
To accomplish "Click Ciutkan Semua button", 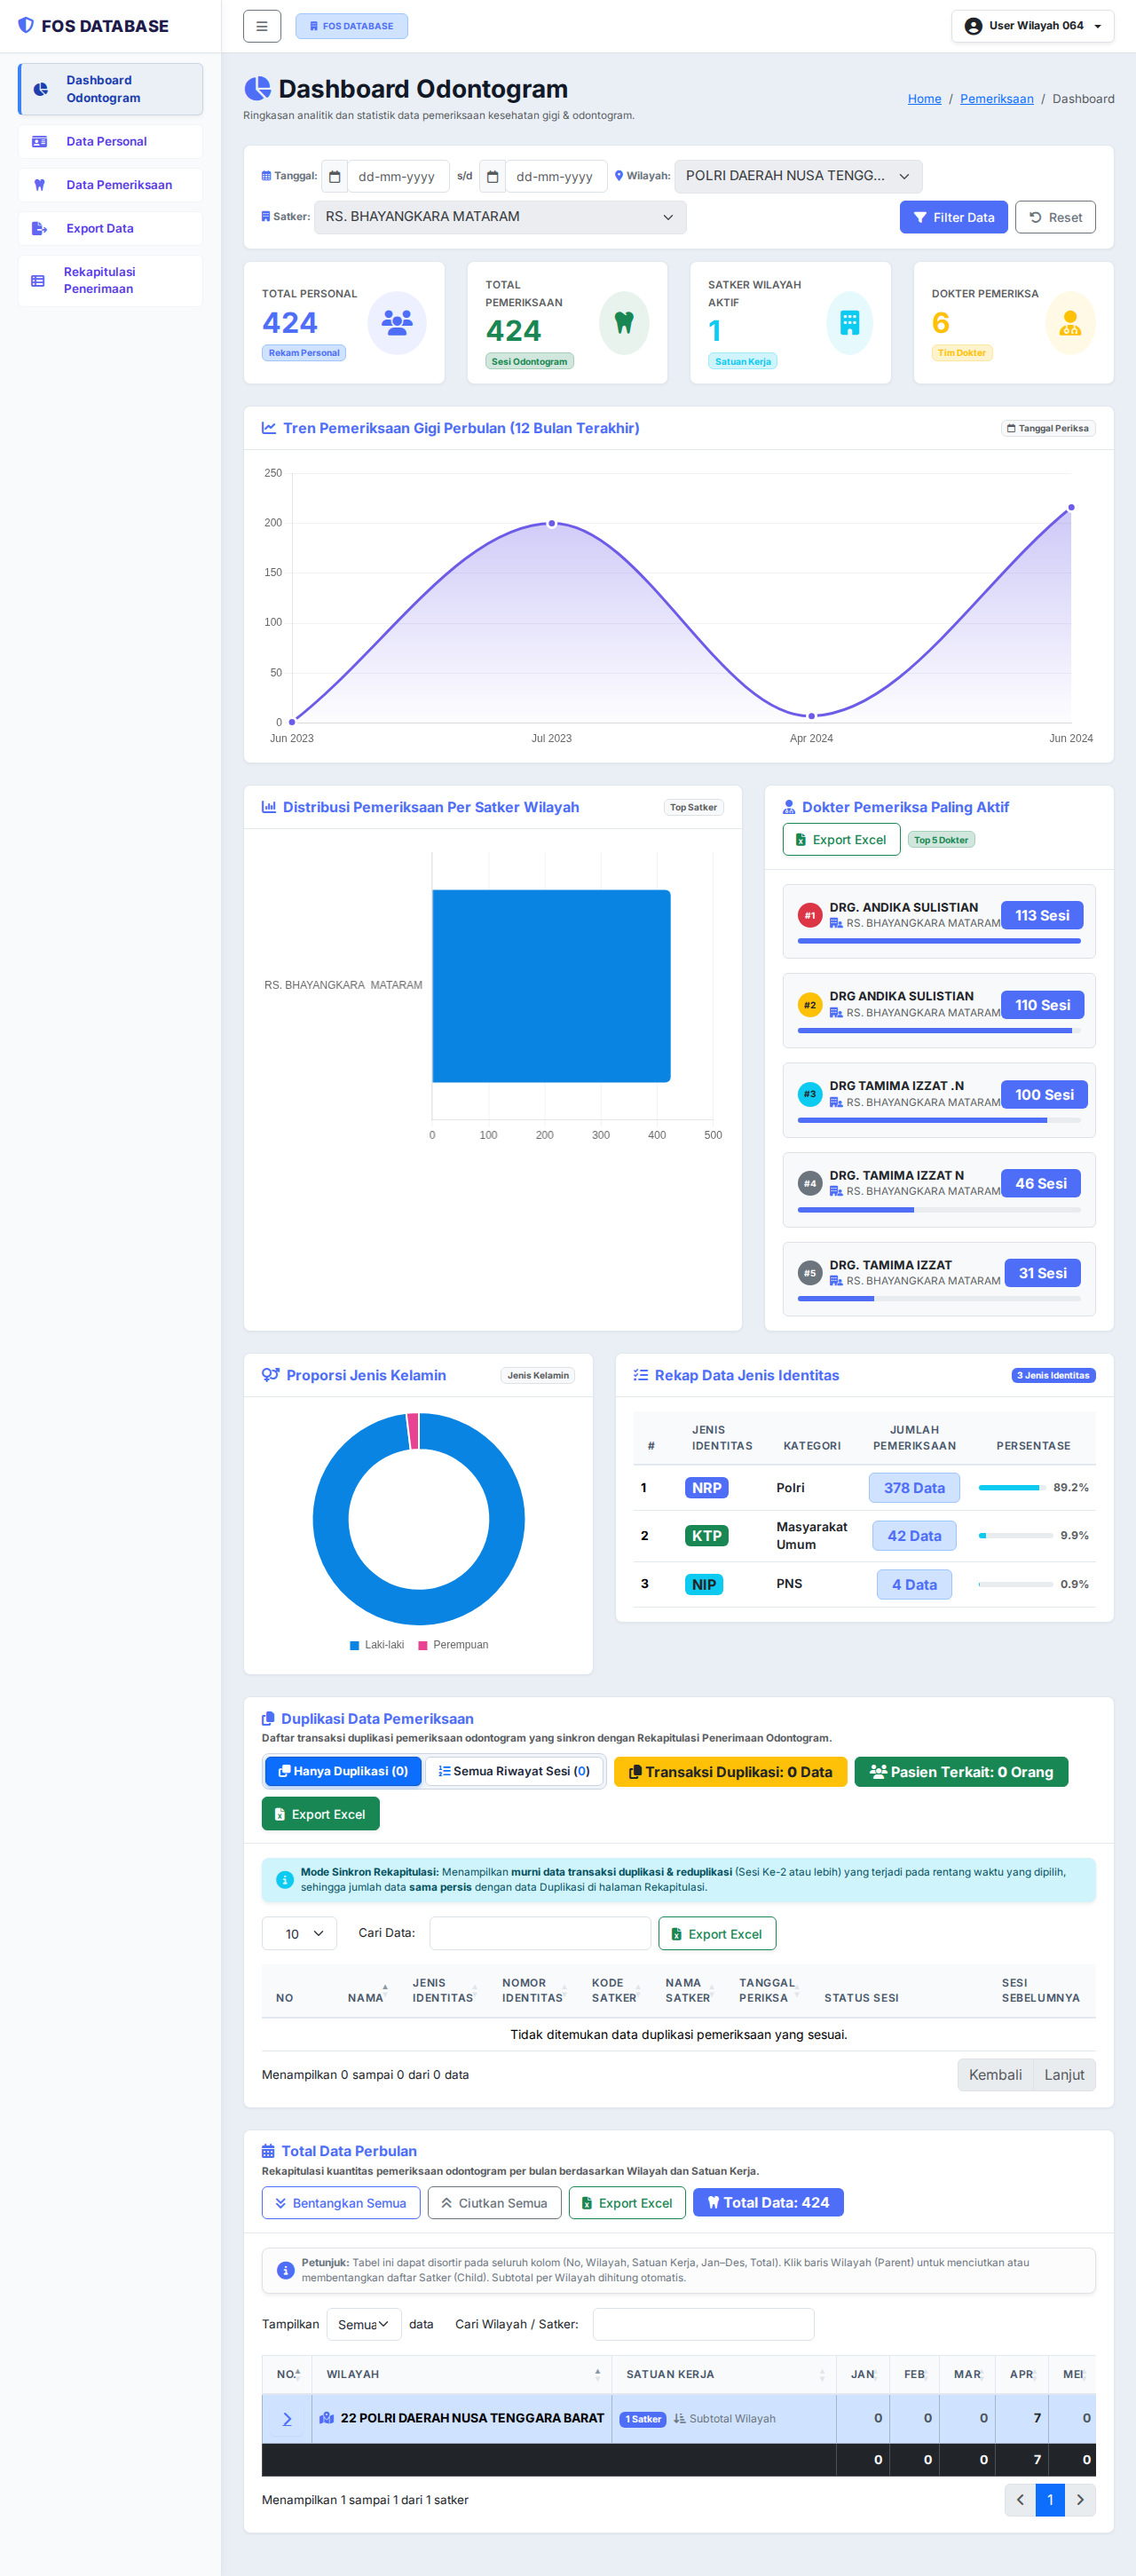I will [x=494, y=2203].
